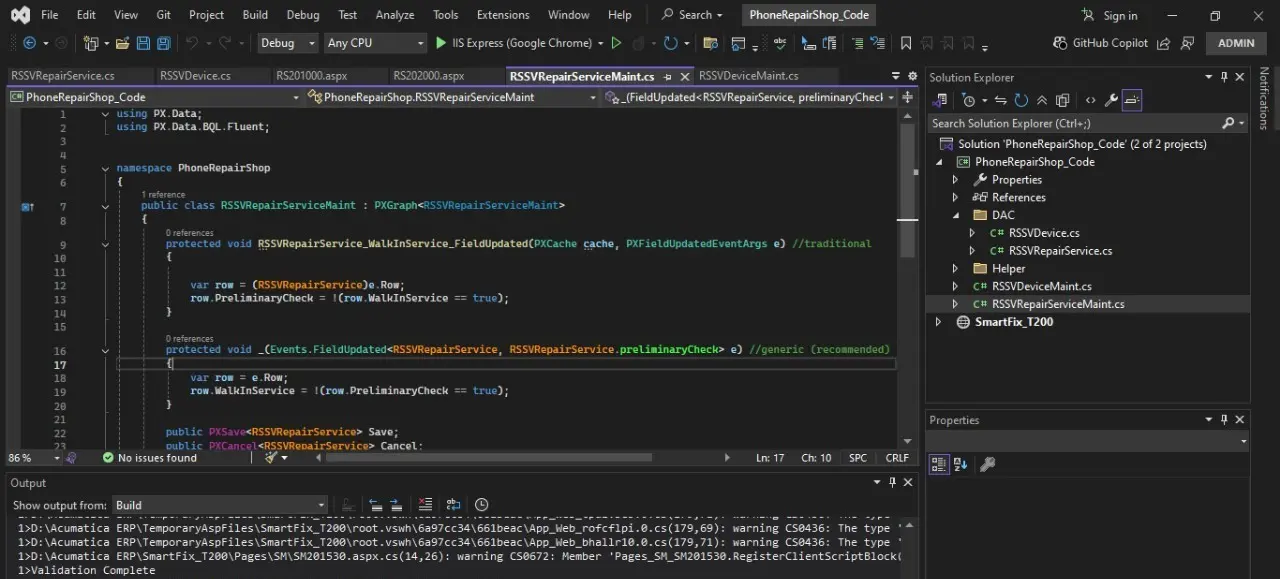
Task: Click the ADMIN button
Action: pyautogui.click(x=1236, y=43)
